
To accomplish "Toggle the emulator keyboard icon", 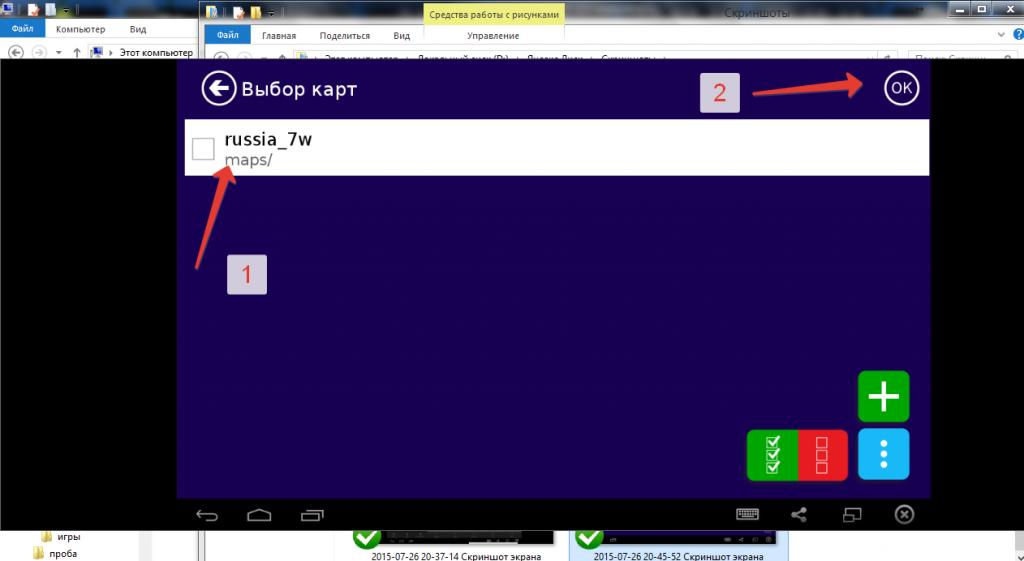I will 747,515.
